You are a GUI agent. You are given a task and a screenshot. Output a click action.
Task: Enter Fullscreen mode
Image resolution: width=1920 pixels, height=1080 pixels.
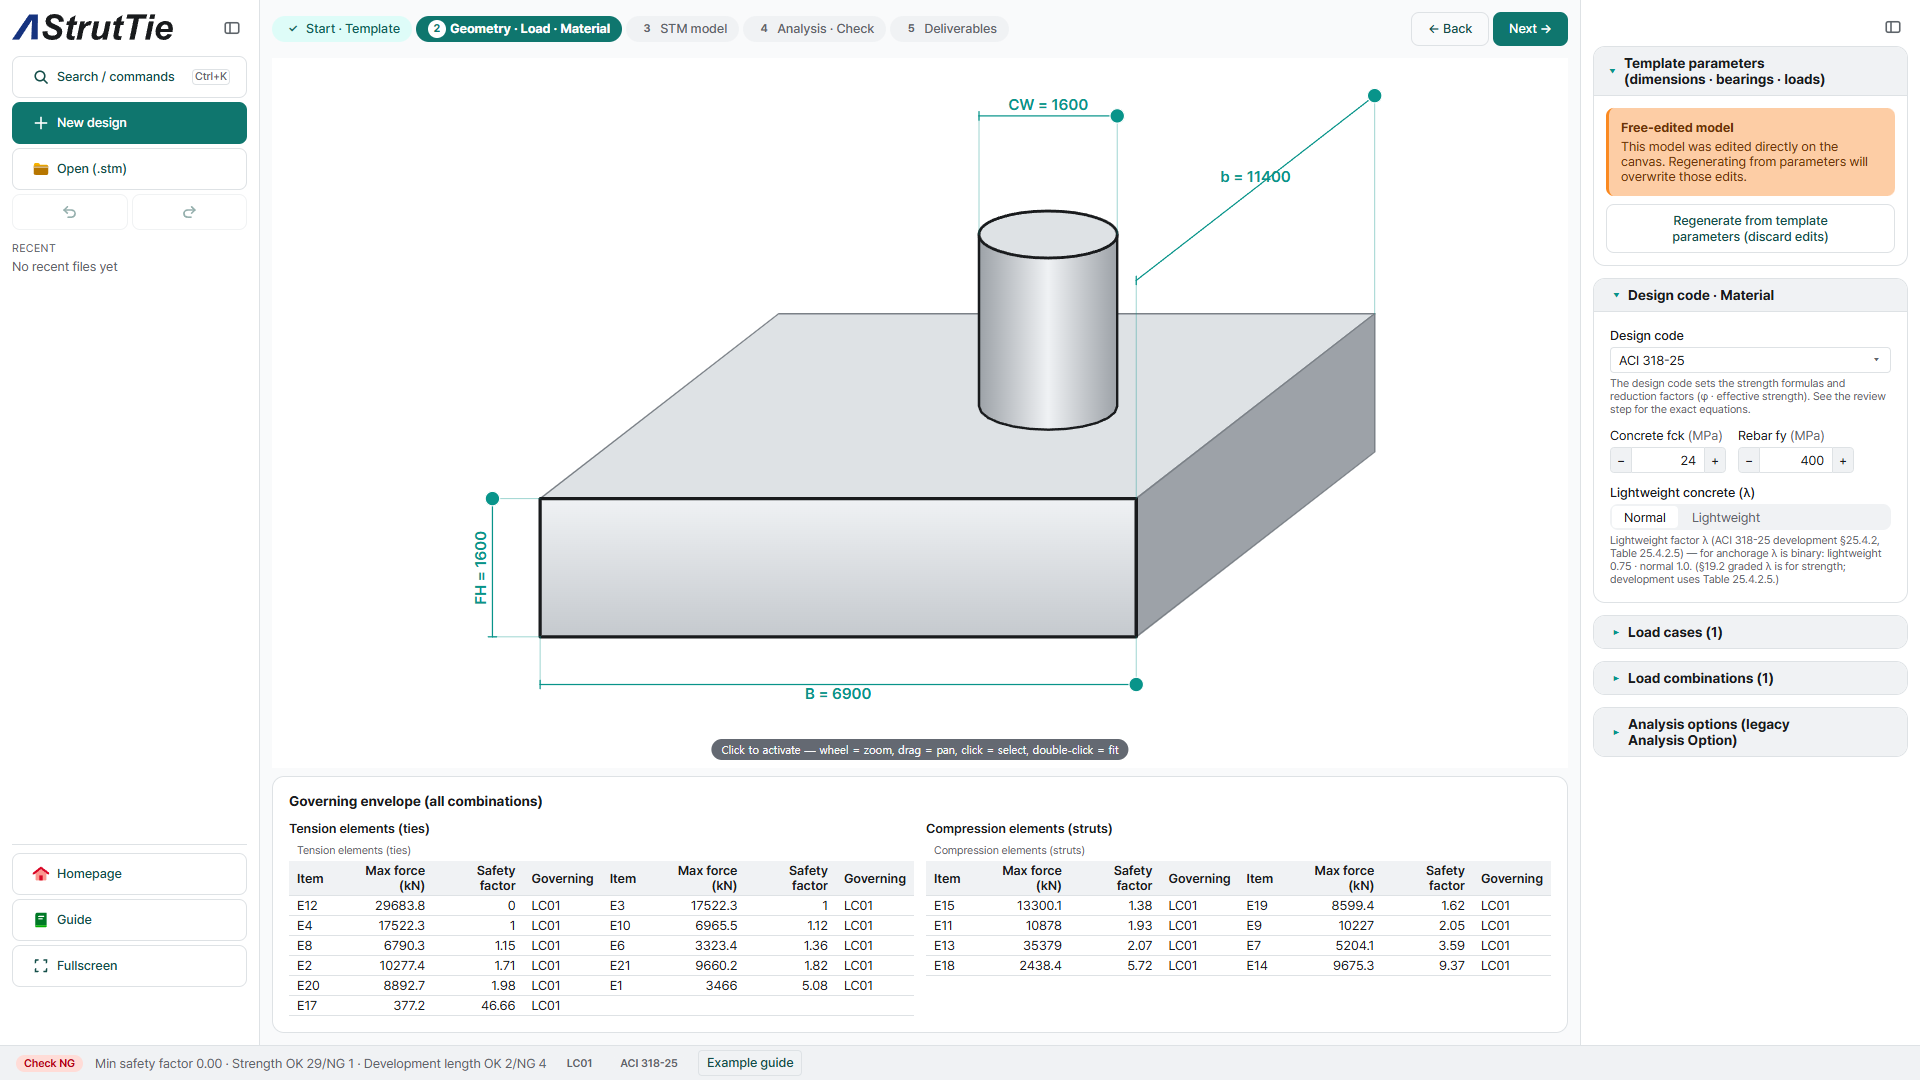pyautogui.click(x=129, y=966)
